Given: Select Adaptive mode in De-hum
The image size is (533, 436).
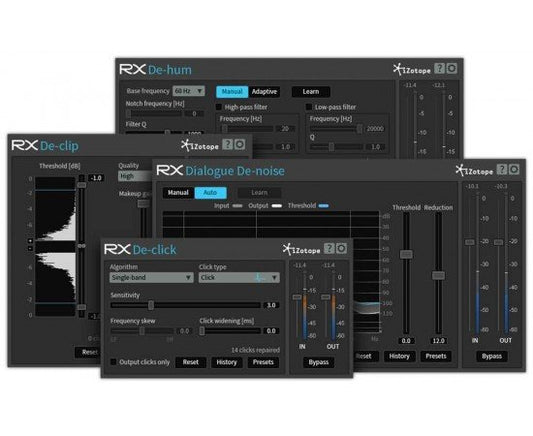Looking at the screenshot, I should click(x=264, y=92).
